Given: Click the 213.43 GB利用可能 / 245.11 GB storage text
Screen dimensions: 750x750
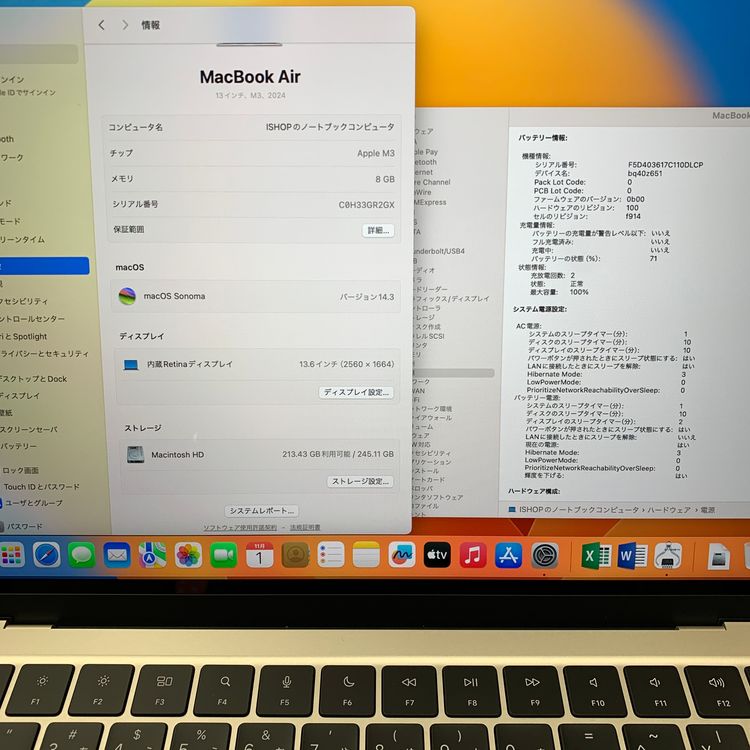Looking at the screenshot, I should (338, 454).
